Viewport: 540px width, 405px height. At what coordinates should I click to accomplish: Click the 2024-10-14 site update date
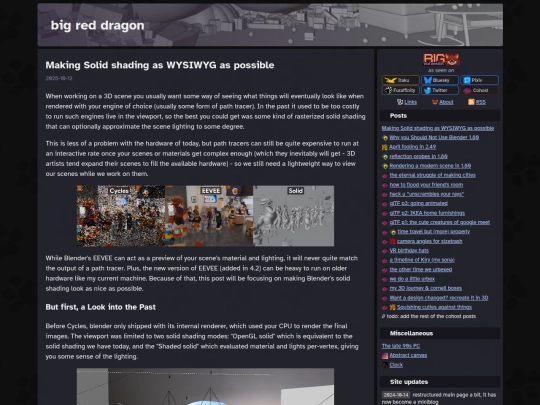[396, 395]
